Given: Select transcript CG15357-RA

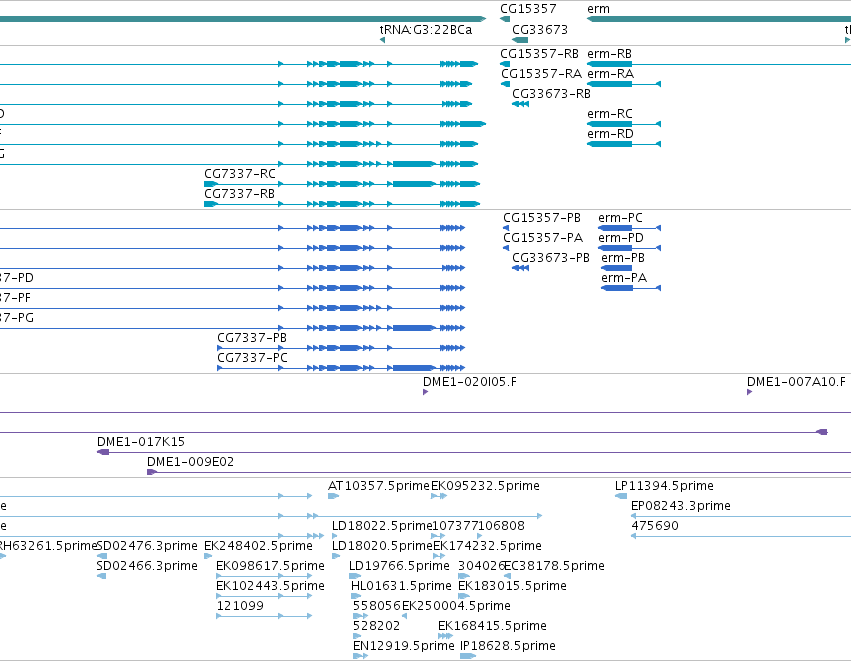Looking at the screenshot, I should (x=505, y=84).
